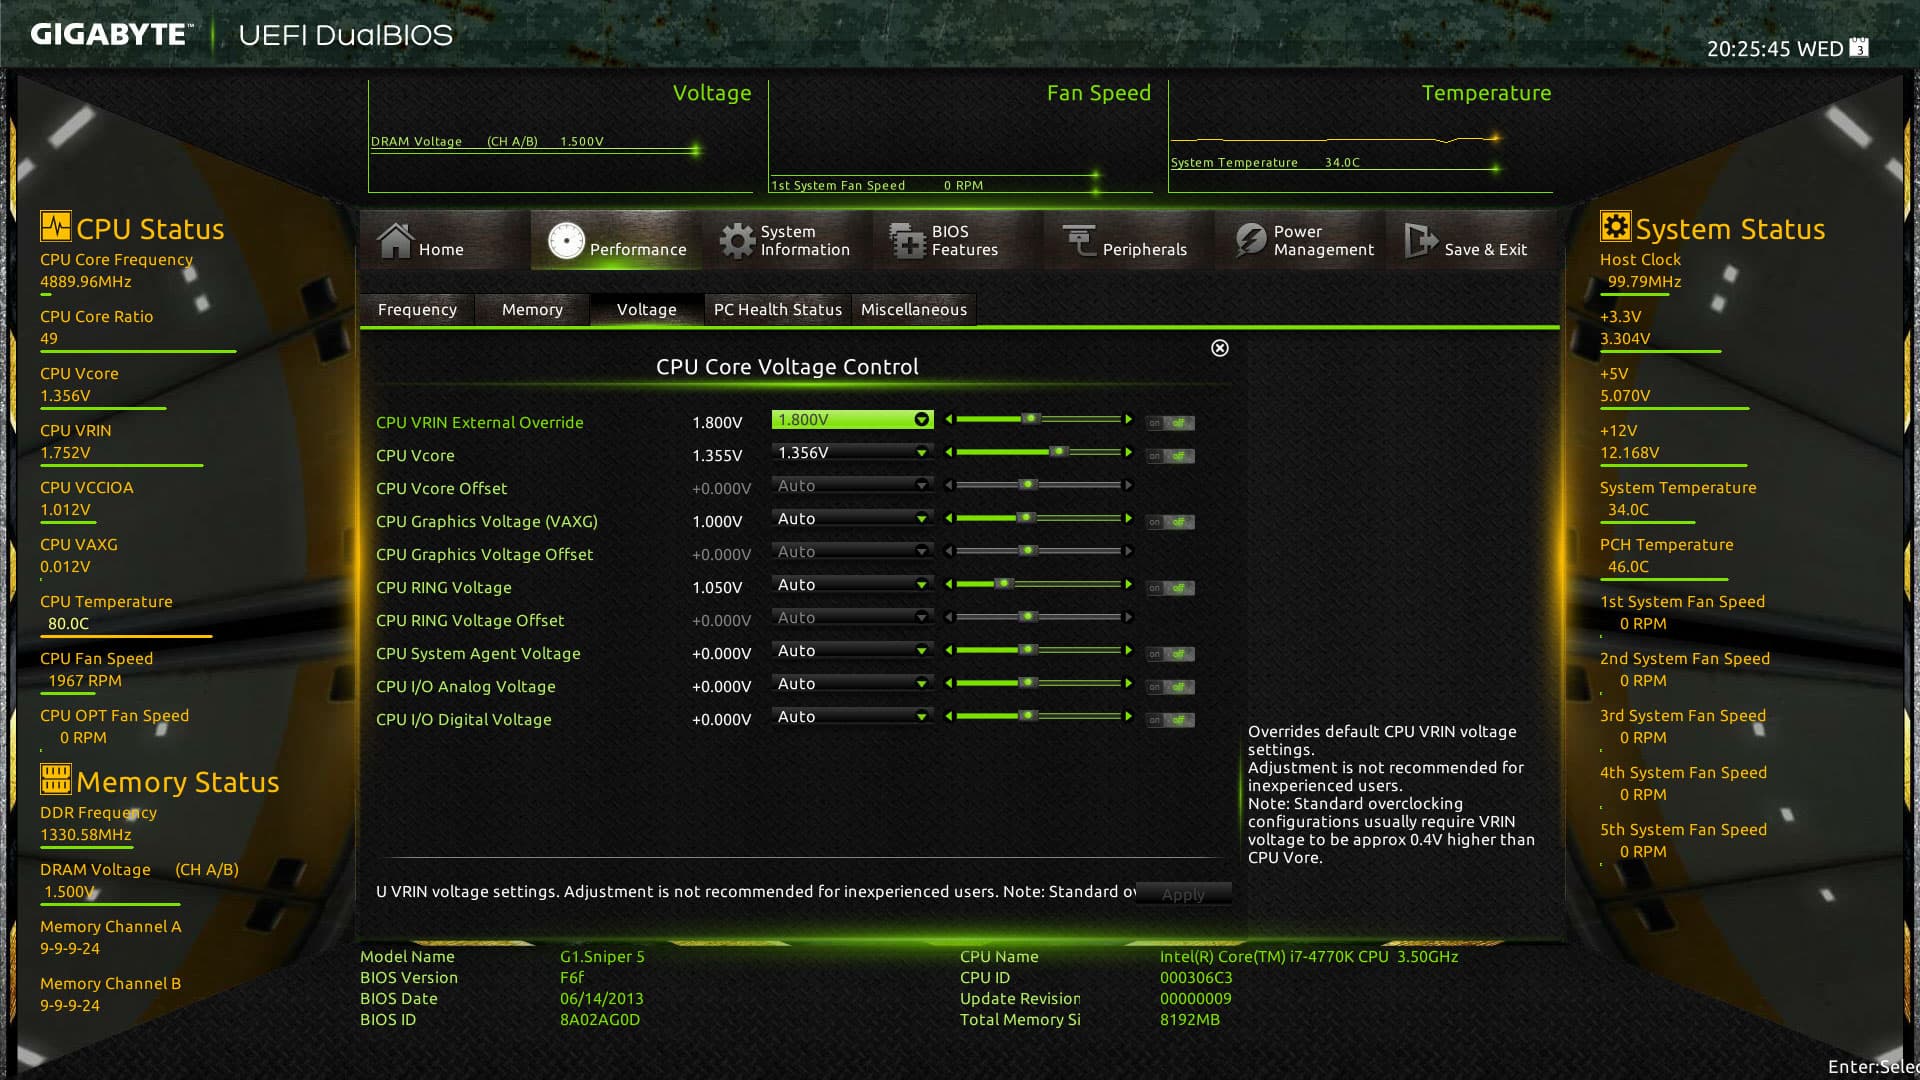The image size is (1920, 1080).
Task: Toggle CPU VRIN External Override on/off switch
Action: pos(1170,423)
